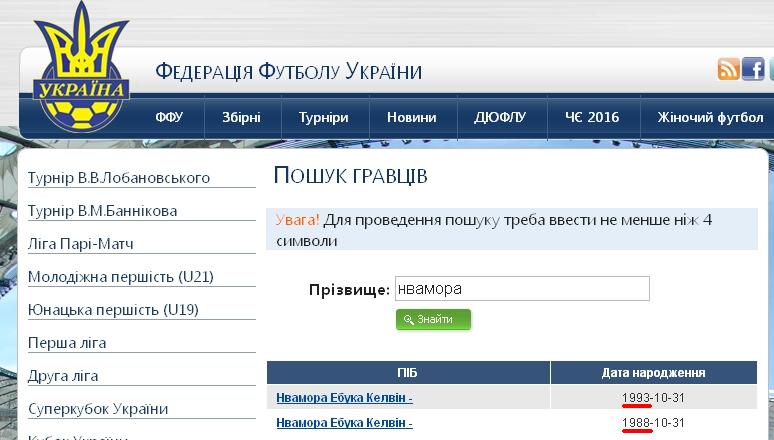Open Нвамора Ебука Келвін born 1993 link
Screen dimensions: 774x440
[345, 398]
